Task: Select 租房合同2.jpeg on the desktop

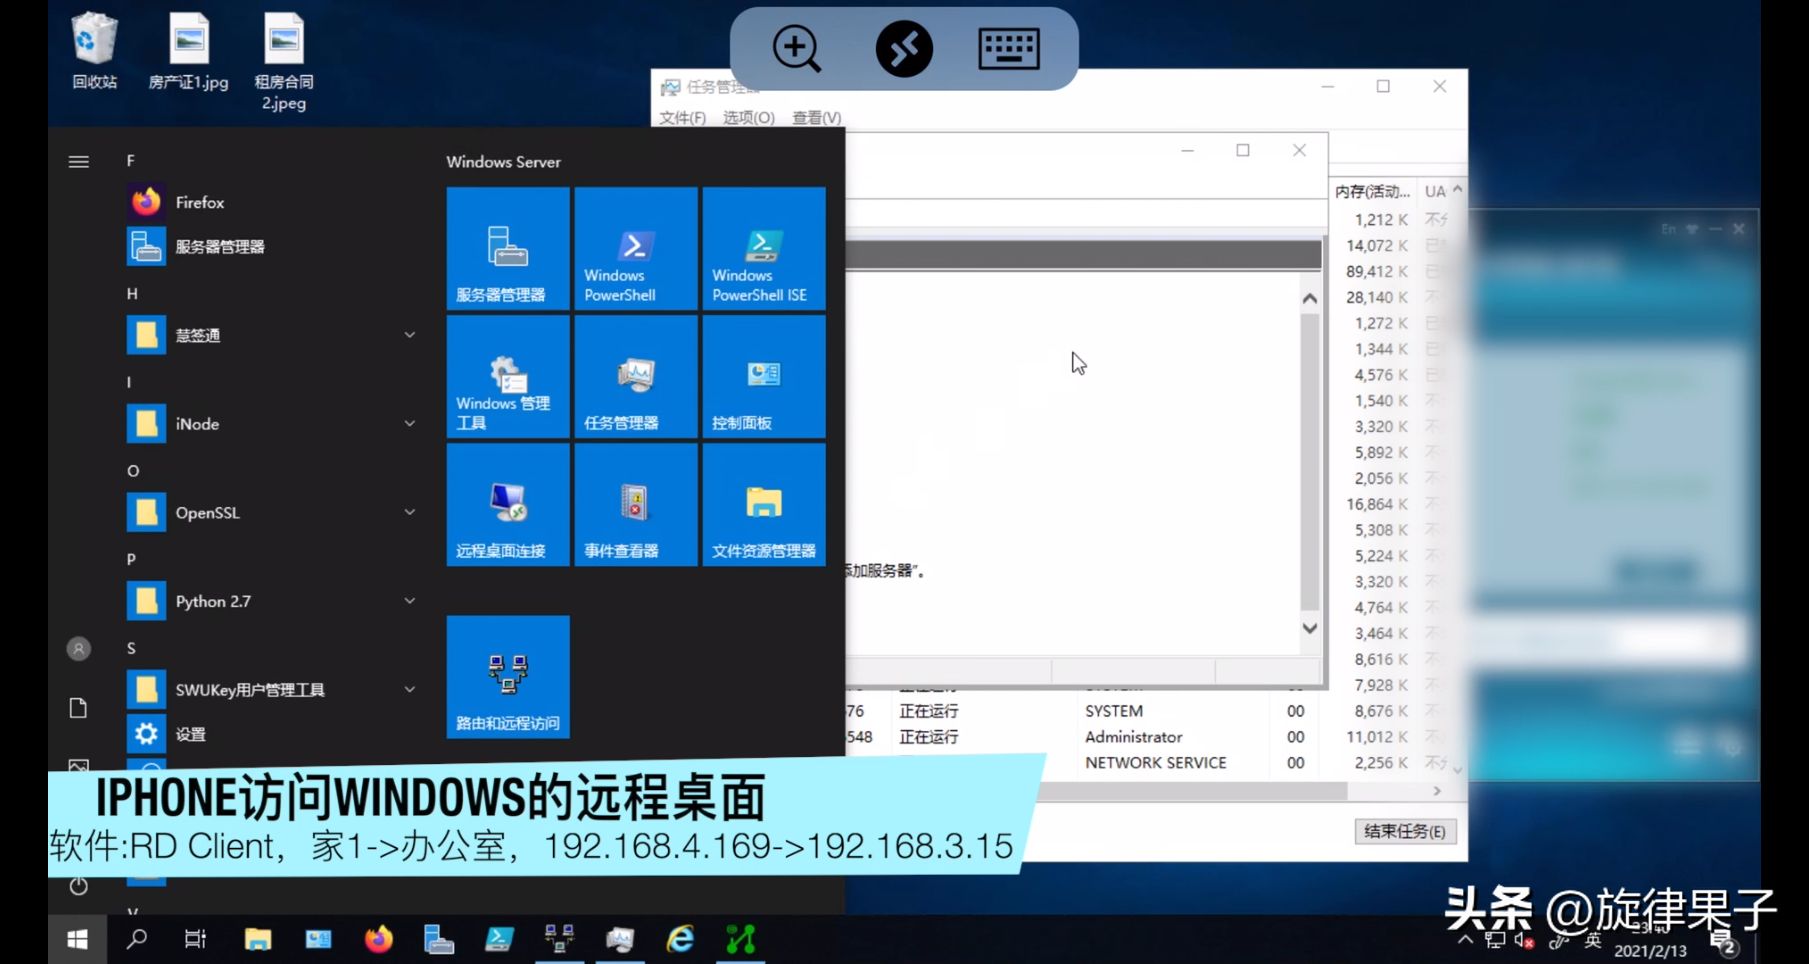Action: pos(284,60)
